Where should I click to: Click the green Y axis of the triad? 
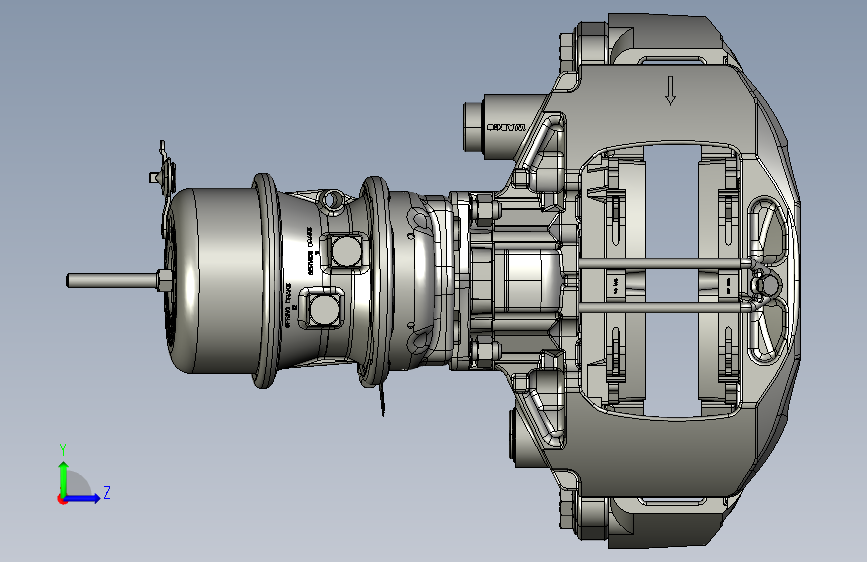tap(64, 479)
